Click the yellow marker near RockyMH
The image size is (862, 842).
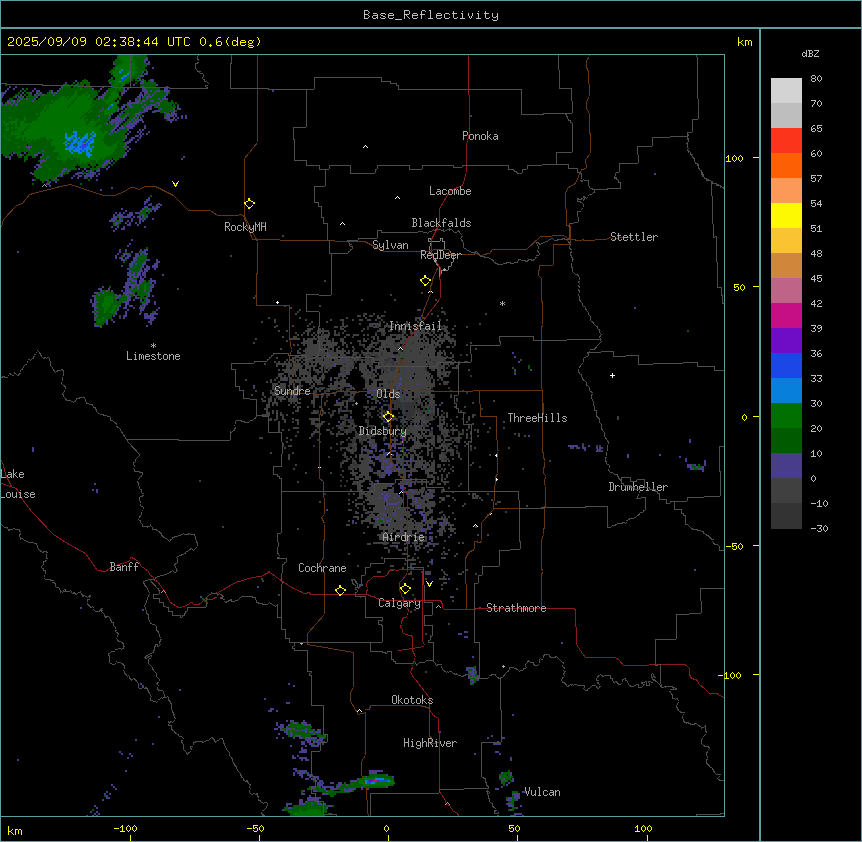(249, 203)
